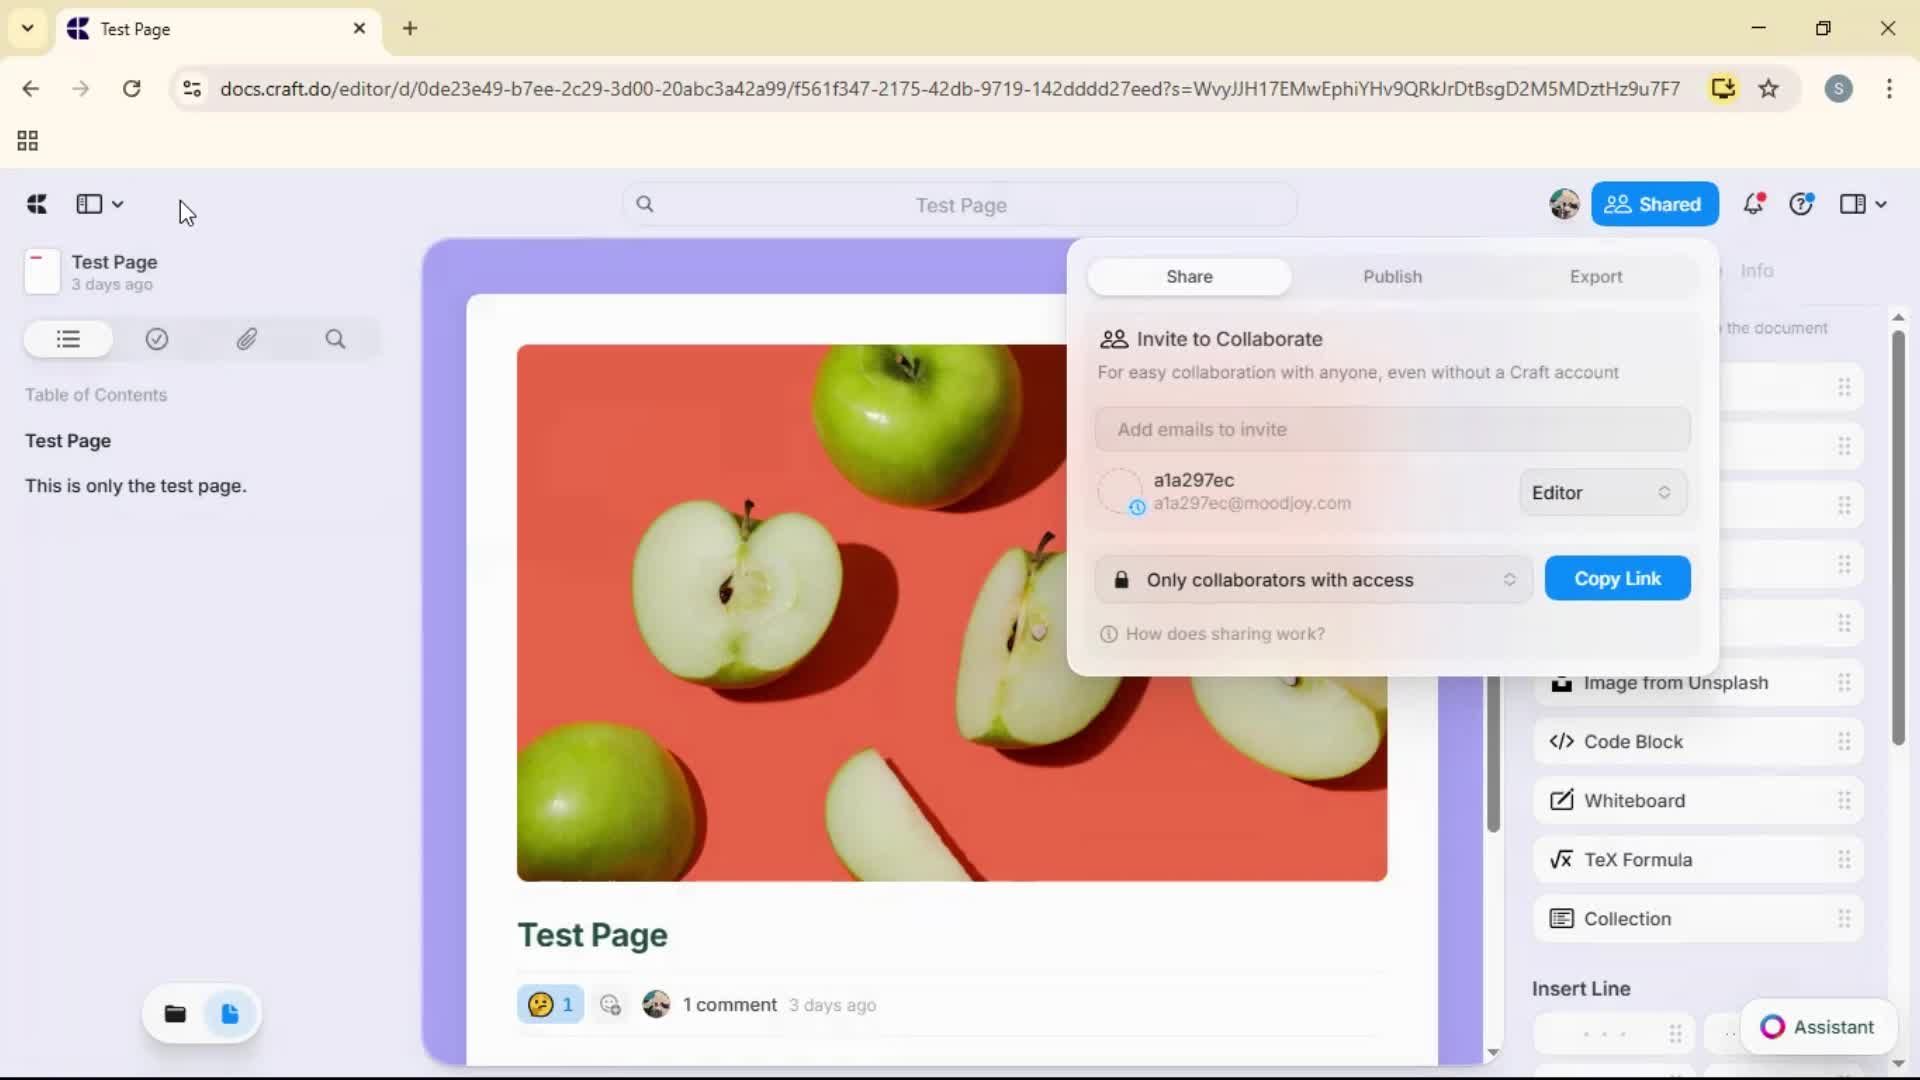1920x1080 pixels.
Task: Insert a Whiteboard block
Action: pyautogui.click(x=1633, y=800)
